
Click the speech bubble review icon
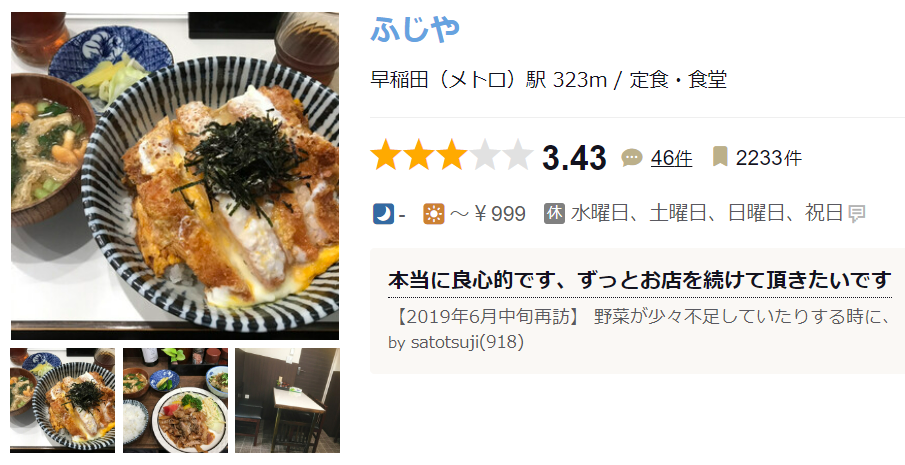tap(632, 158)
